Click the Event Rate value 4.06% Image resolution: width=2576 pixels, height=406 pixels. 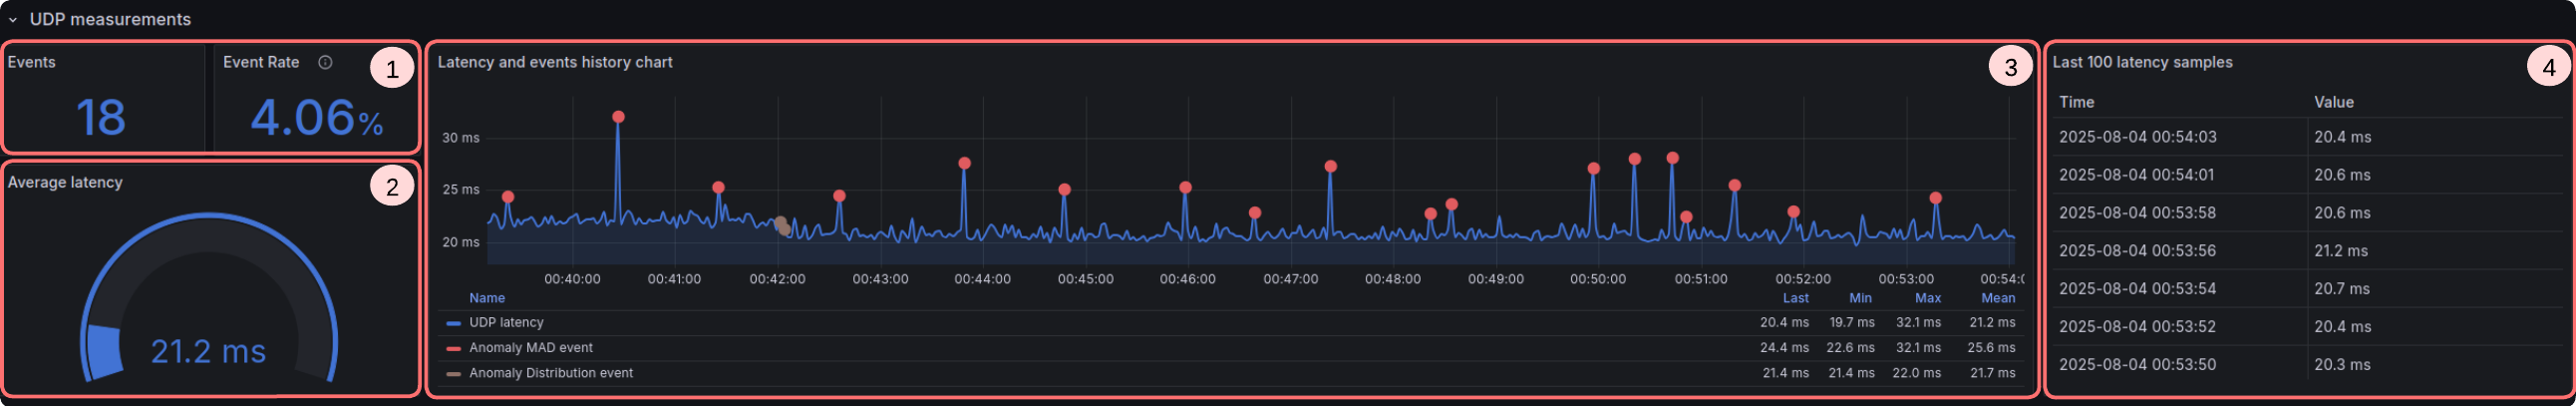(316, 118)
